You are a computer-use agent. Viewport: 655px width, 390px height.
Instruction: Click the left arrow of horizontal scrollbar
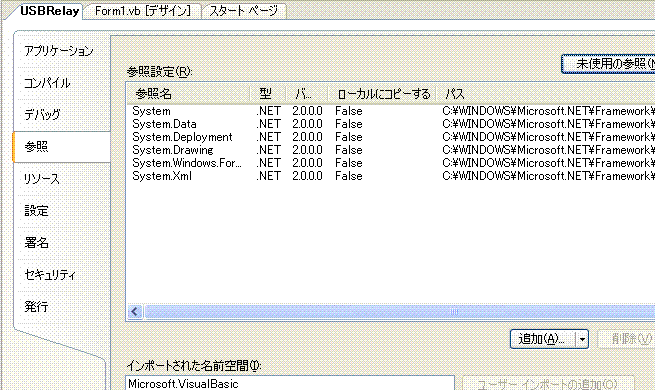point(135,311)
